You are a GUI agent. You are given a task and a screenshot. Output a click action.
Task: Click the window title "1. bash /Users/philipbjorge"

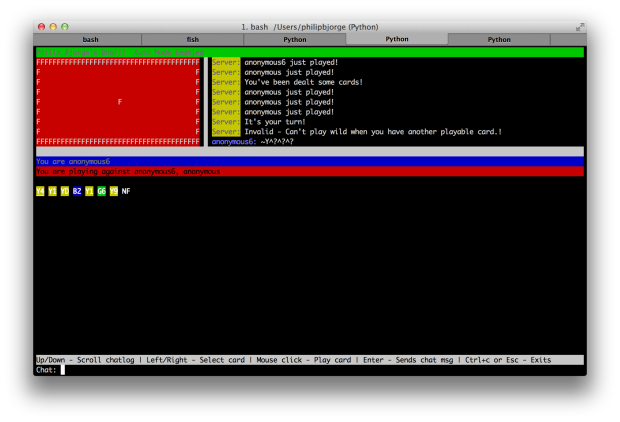(310, 27)
